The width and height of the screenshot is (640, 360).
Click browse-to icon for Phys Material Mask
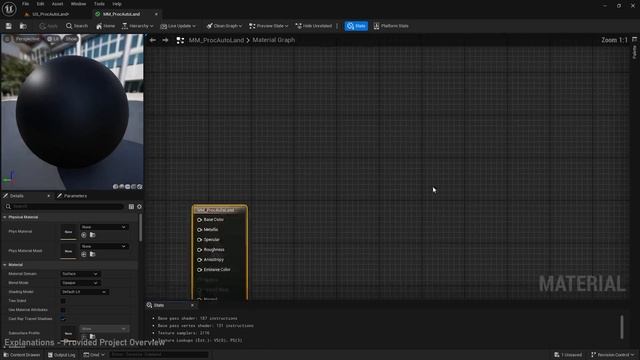point(93,254)
